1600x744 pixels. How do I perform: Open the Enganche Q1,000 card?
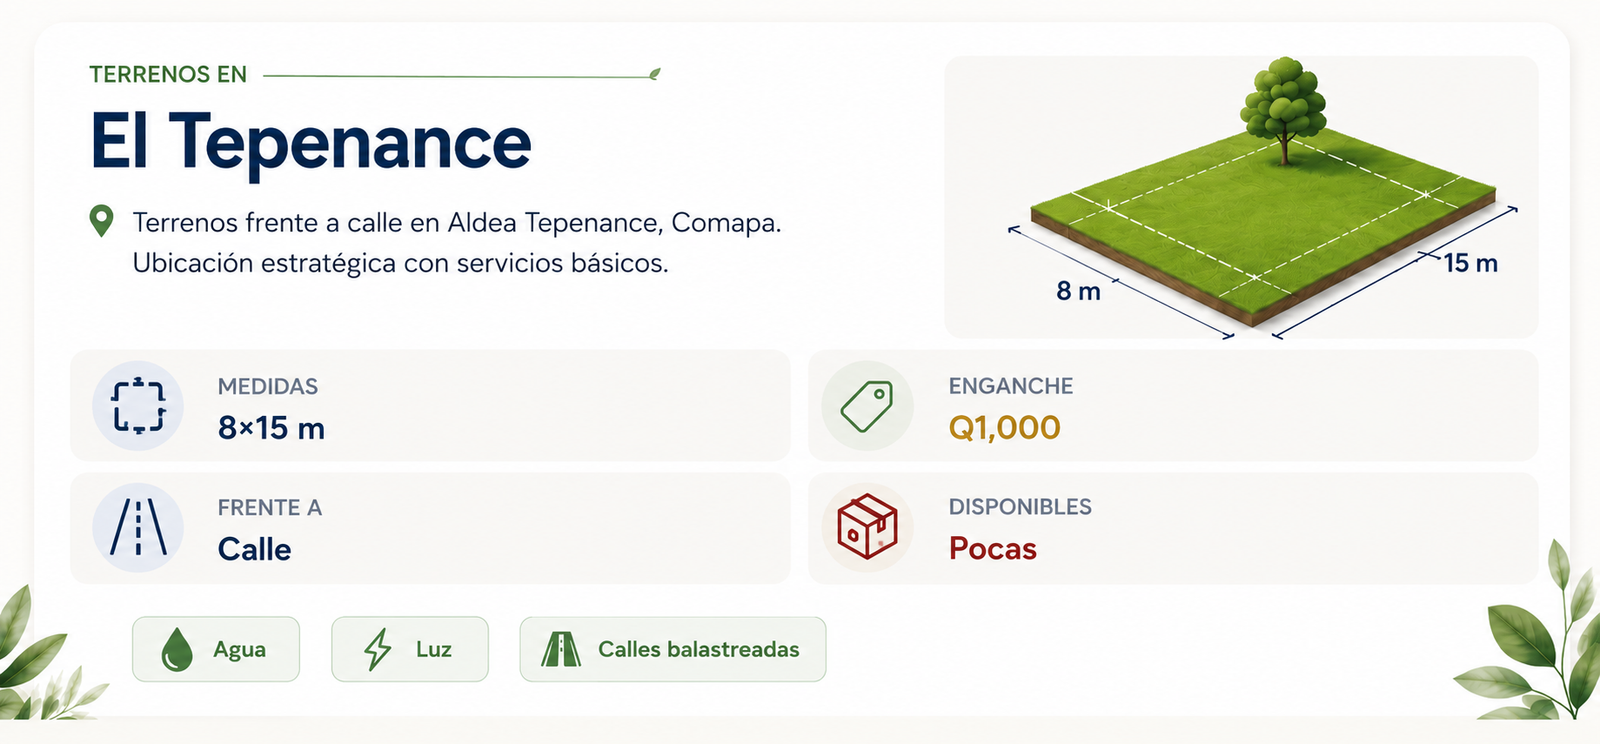[x=1173, y=405]
